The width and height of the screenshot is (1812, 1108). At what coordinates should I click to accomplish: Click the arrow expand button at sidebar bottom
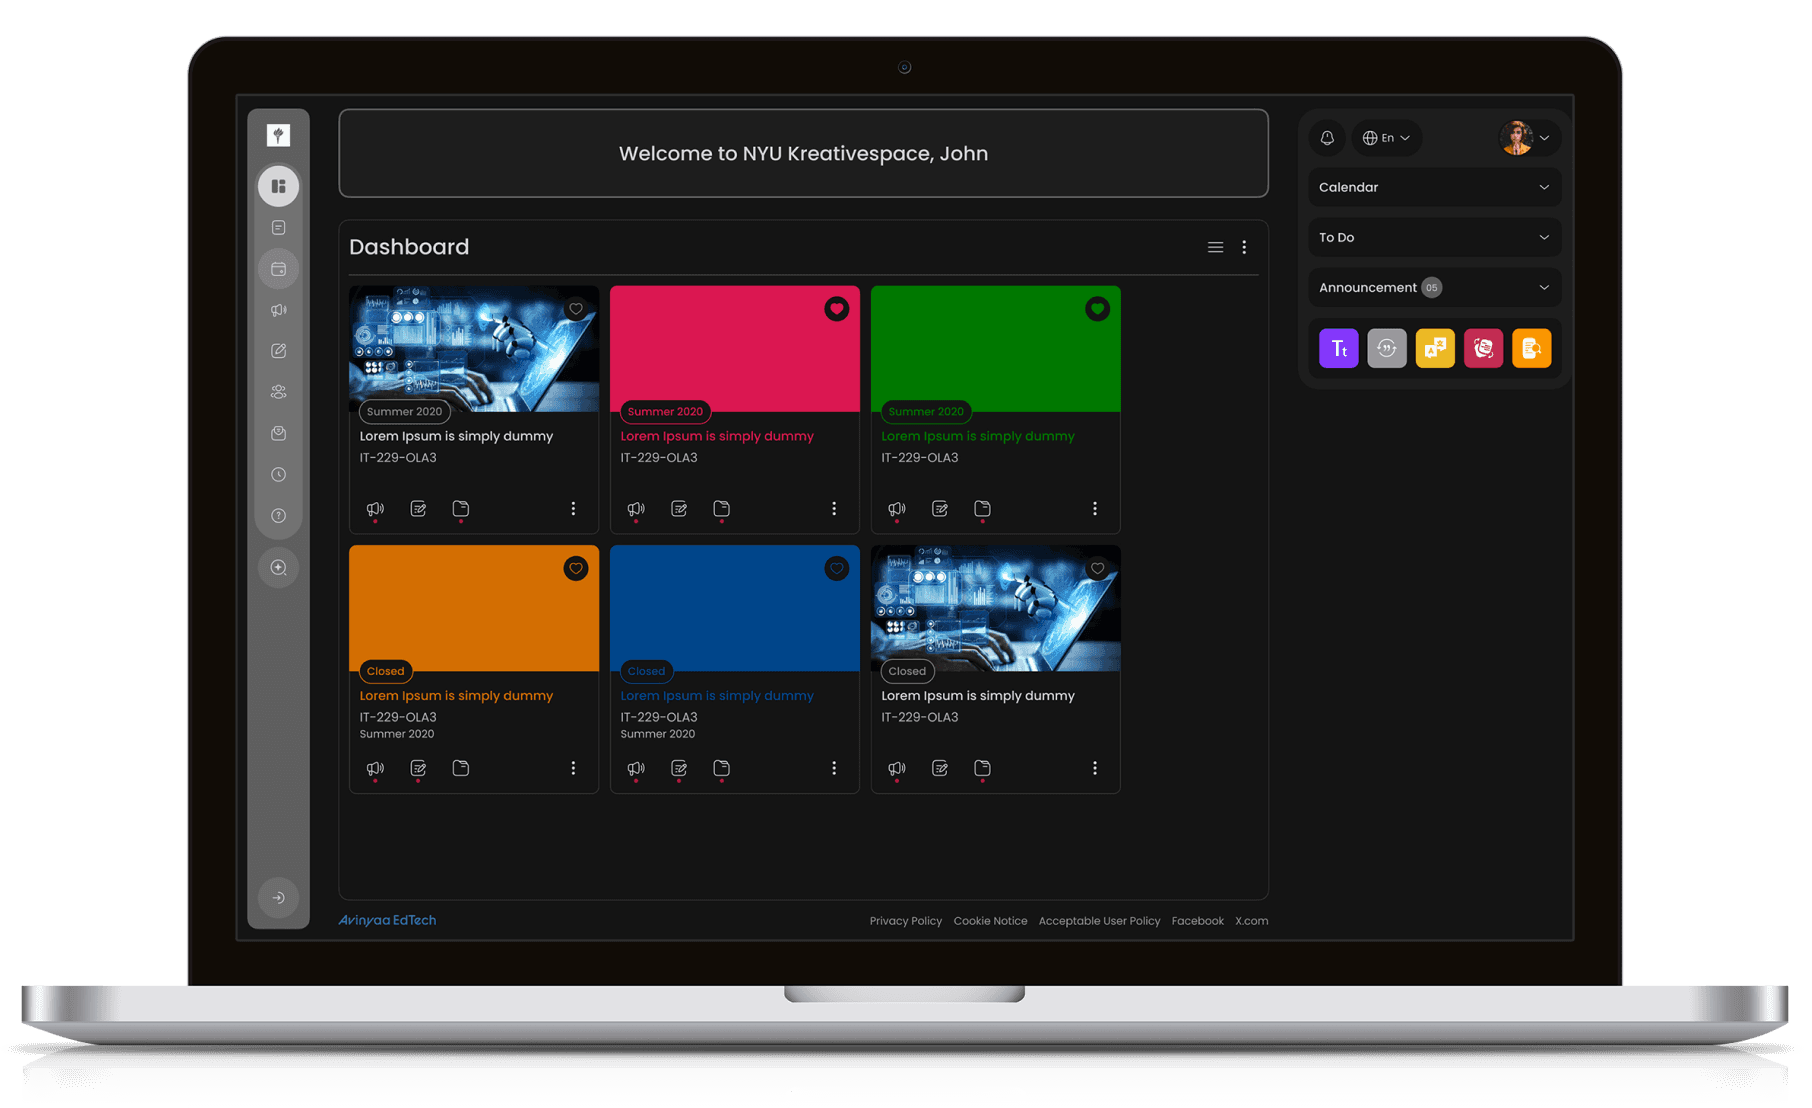[x=278, y=898]
